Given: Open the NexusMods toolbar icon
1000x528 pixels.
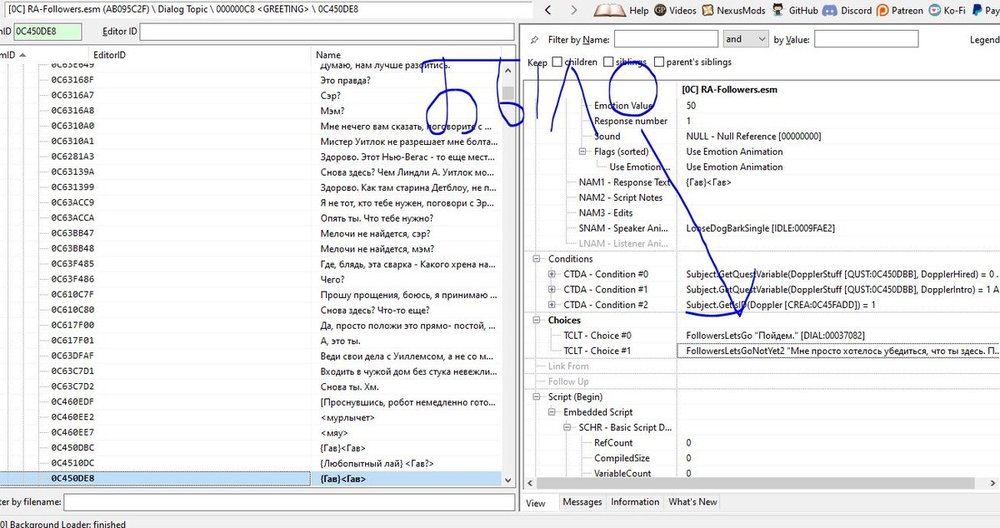Looking at the screenshot, I should tap(708, 10).
